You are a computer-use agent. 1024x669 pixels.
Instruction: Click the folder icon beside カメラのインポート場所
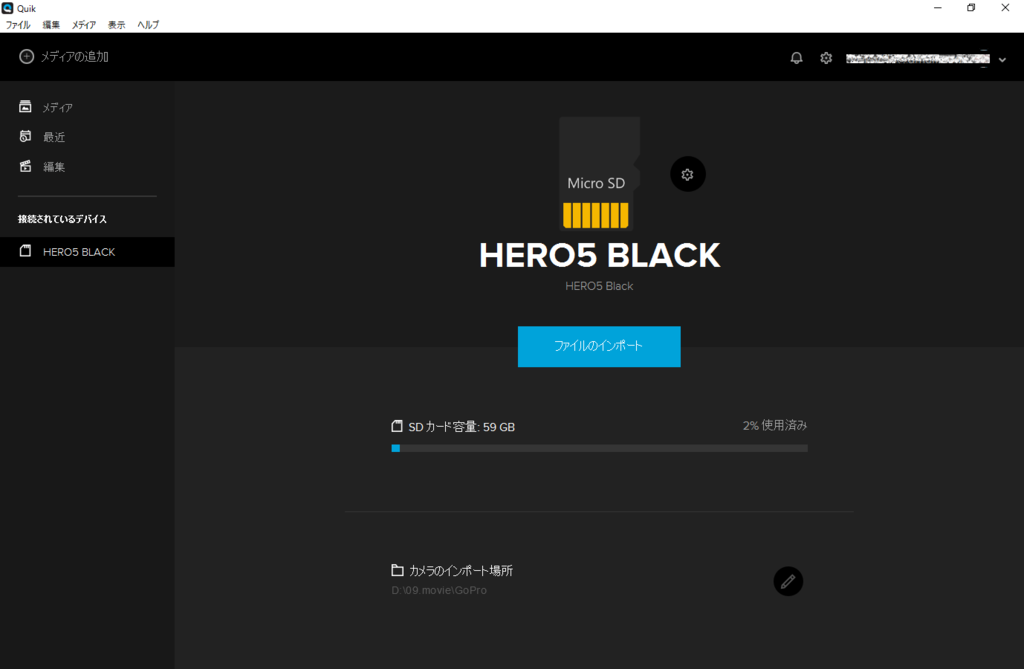397,571
